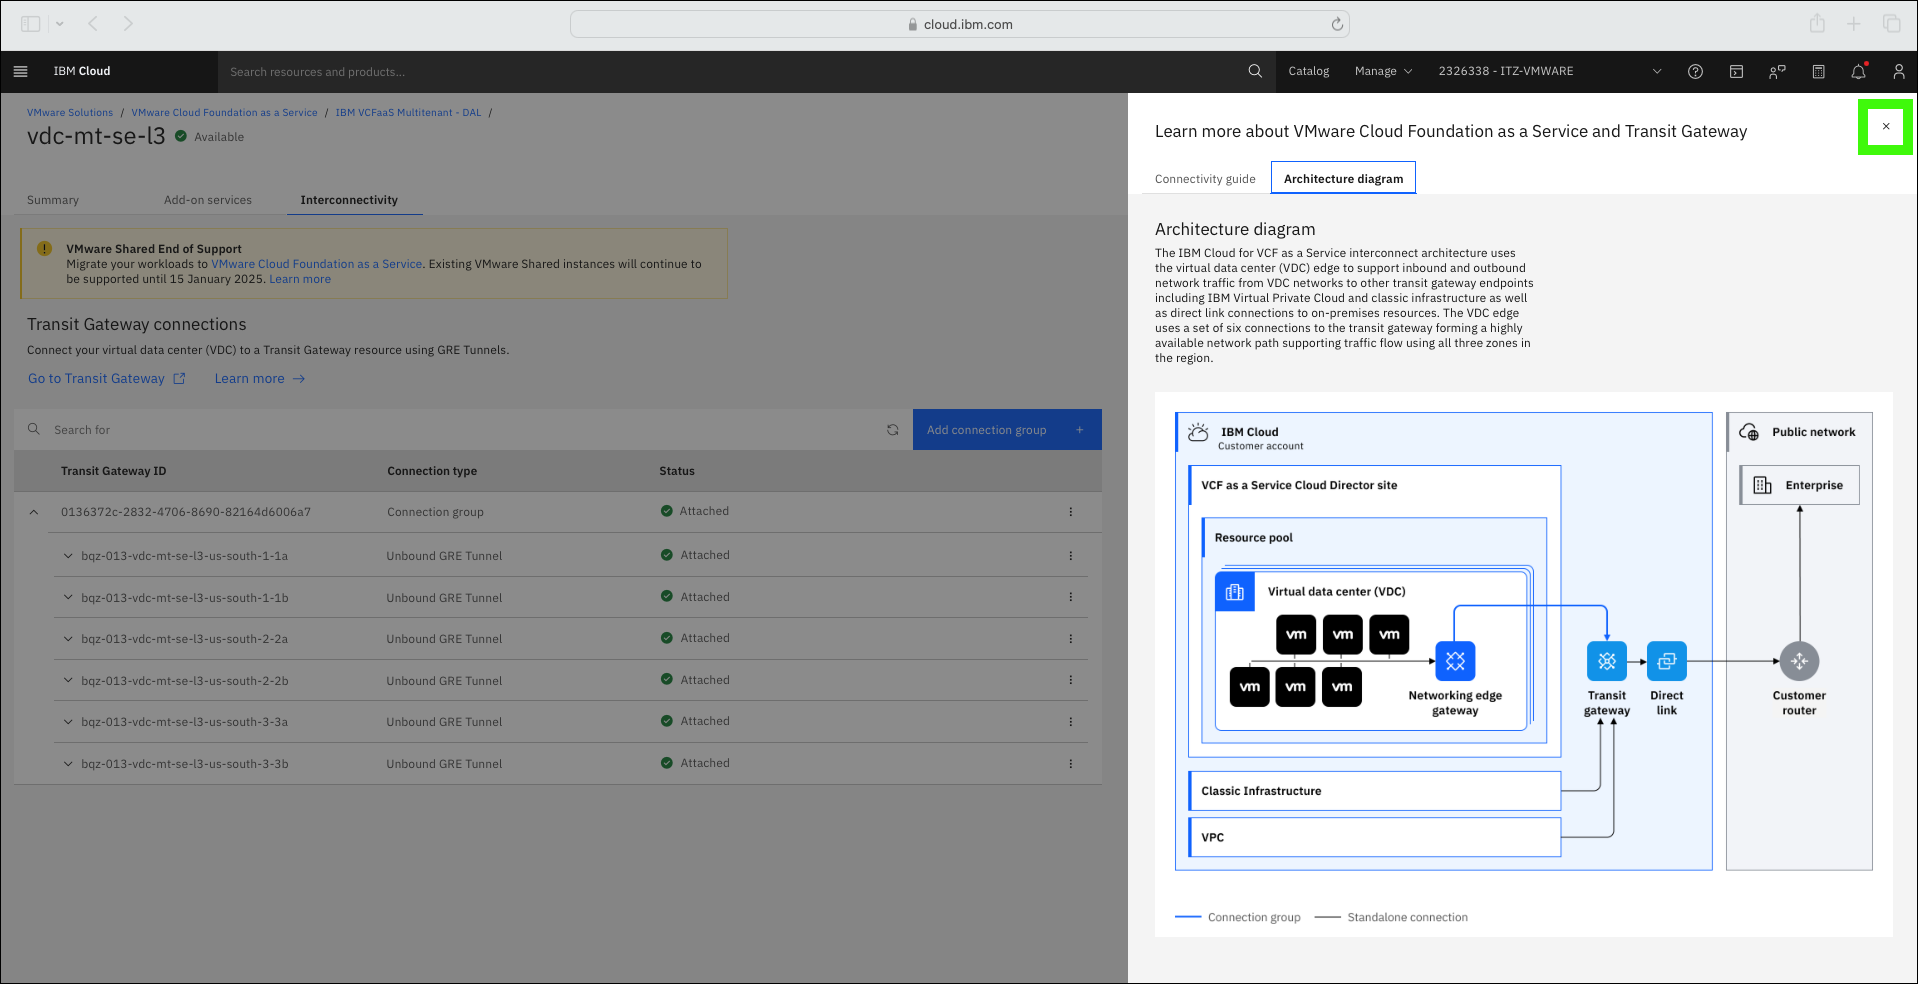Click the Learn more arrow link

pyautogui.click(x=259, y=379)
